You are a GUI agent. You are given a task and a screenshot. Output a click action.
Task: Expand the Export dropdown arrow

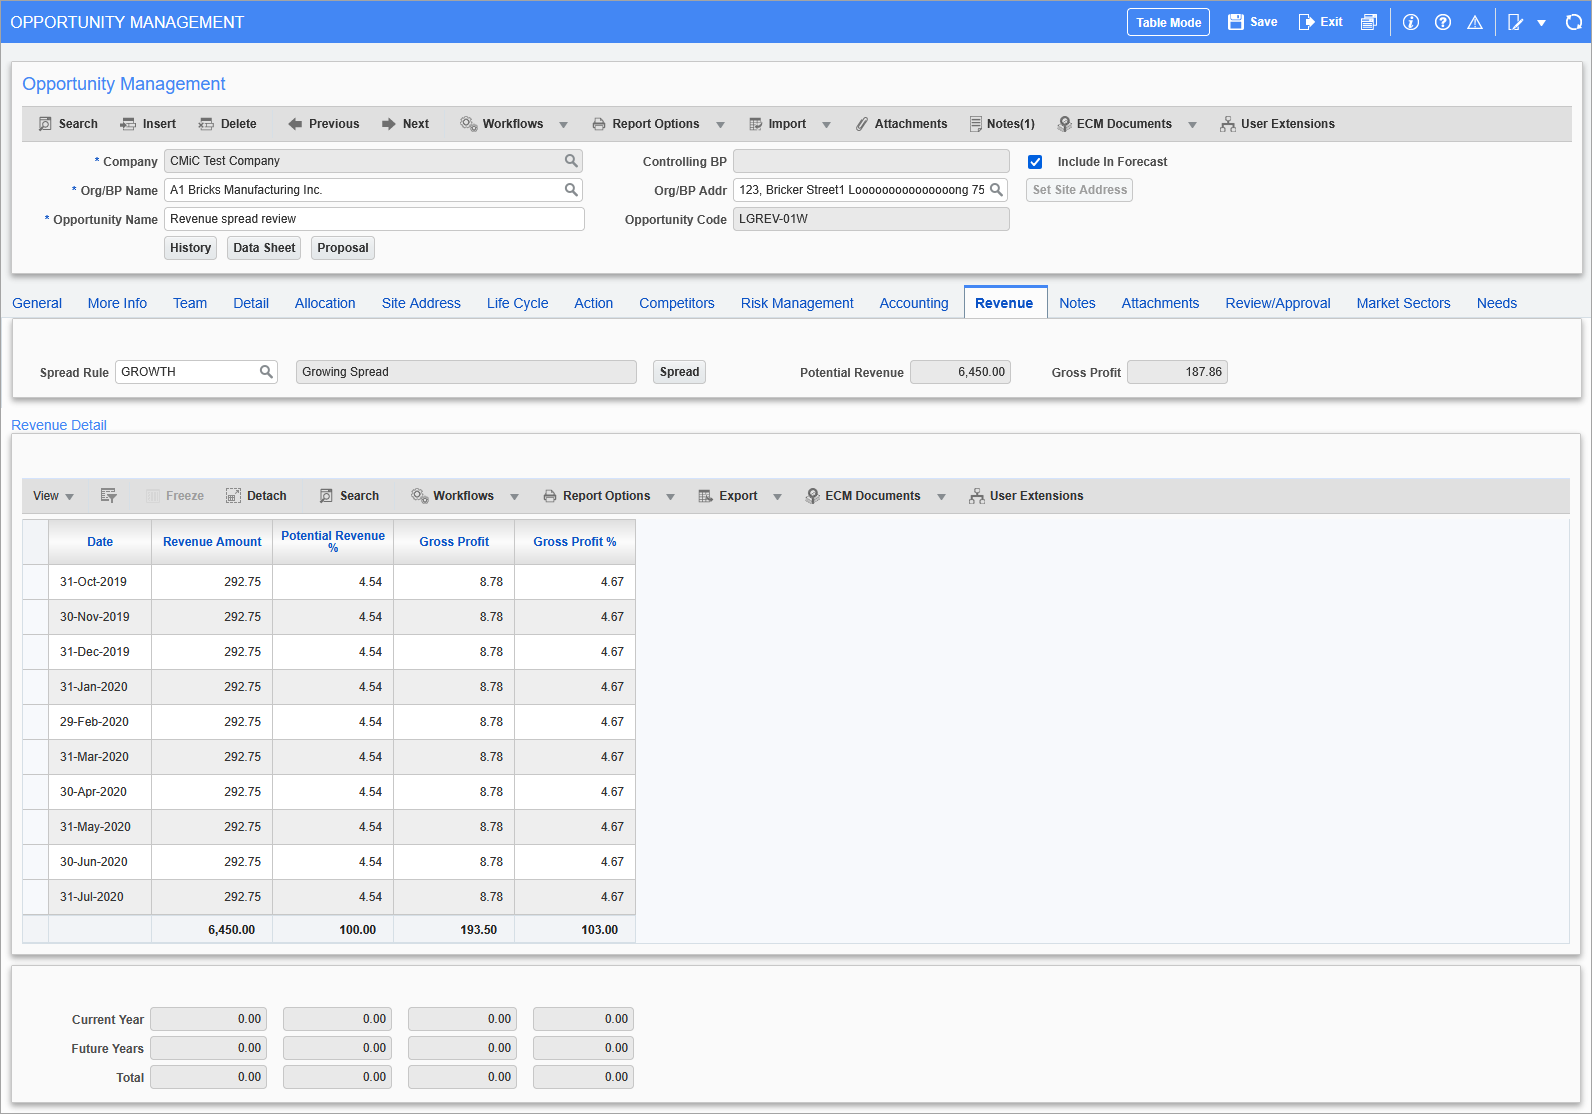click(777, 497)
